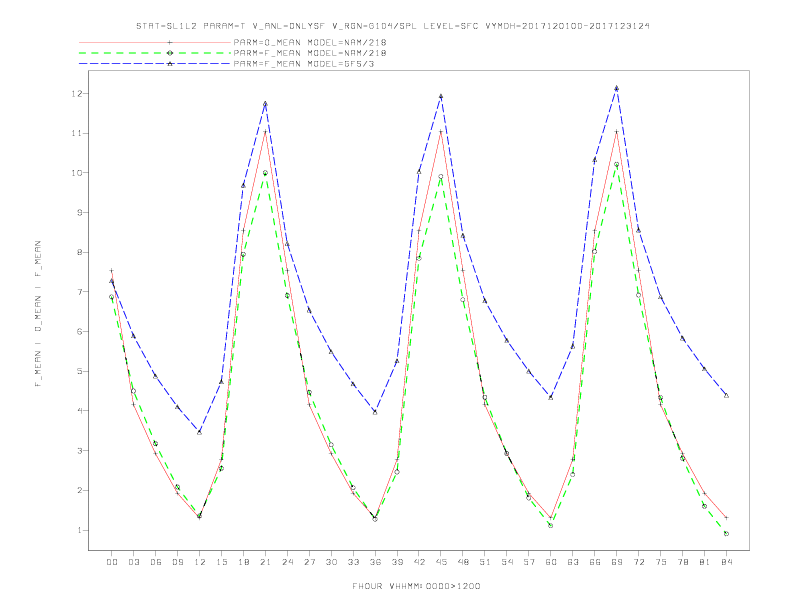Viewport: 792px width, 612px height.
Task: Click x-axis tick label 54
Action: [507, 562]
